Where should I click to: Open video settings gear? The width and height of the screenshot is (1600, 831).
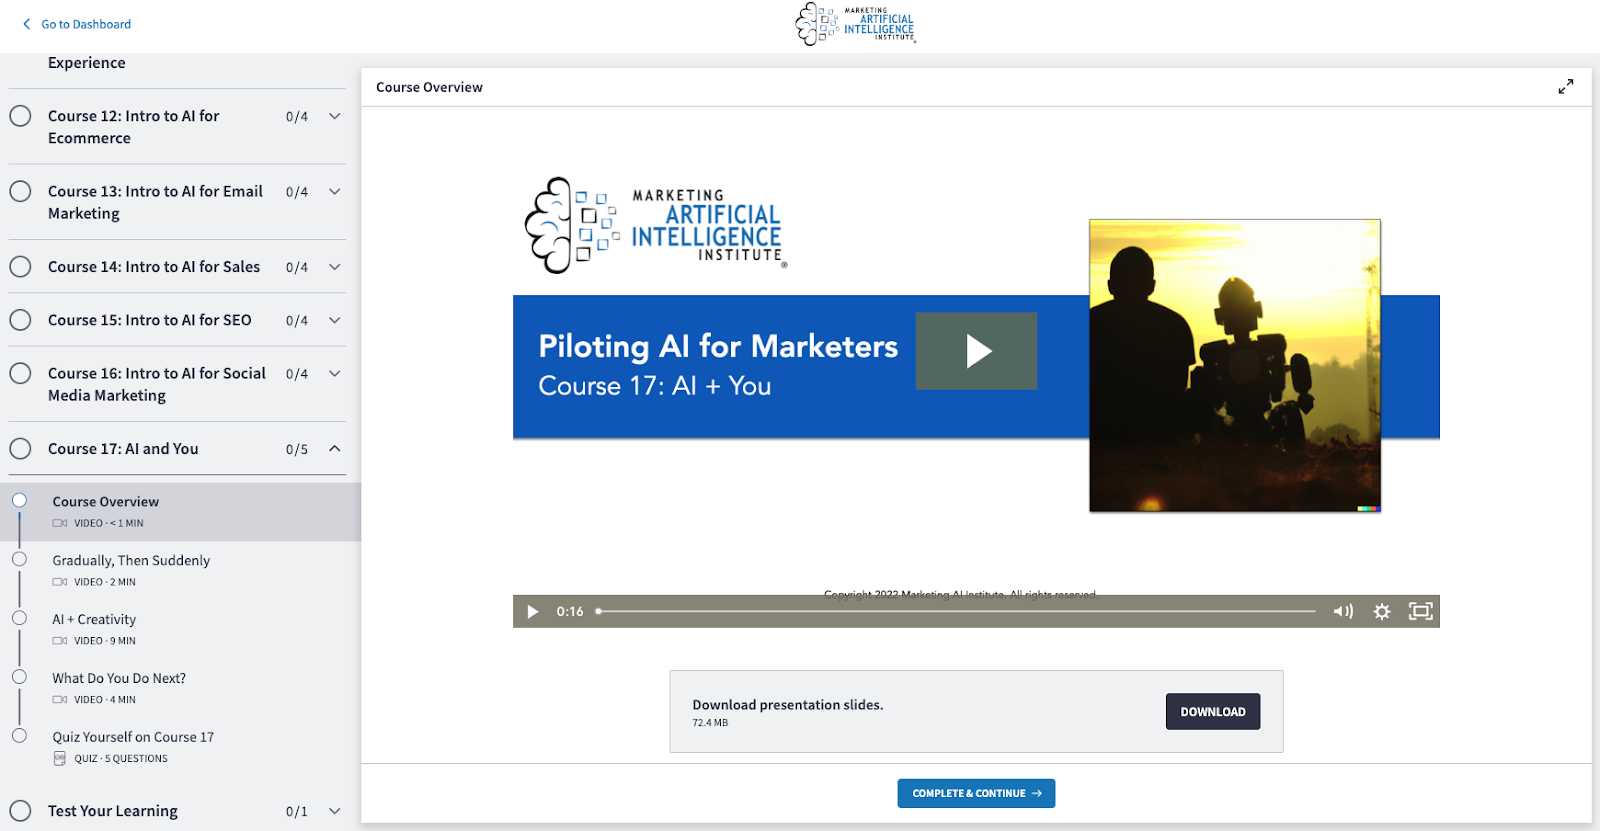tap(1382, 611)
